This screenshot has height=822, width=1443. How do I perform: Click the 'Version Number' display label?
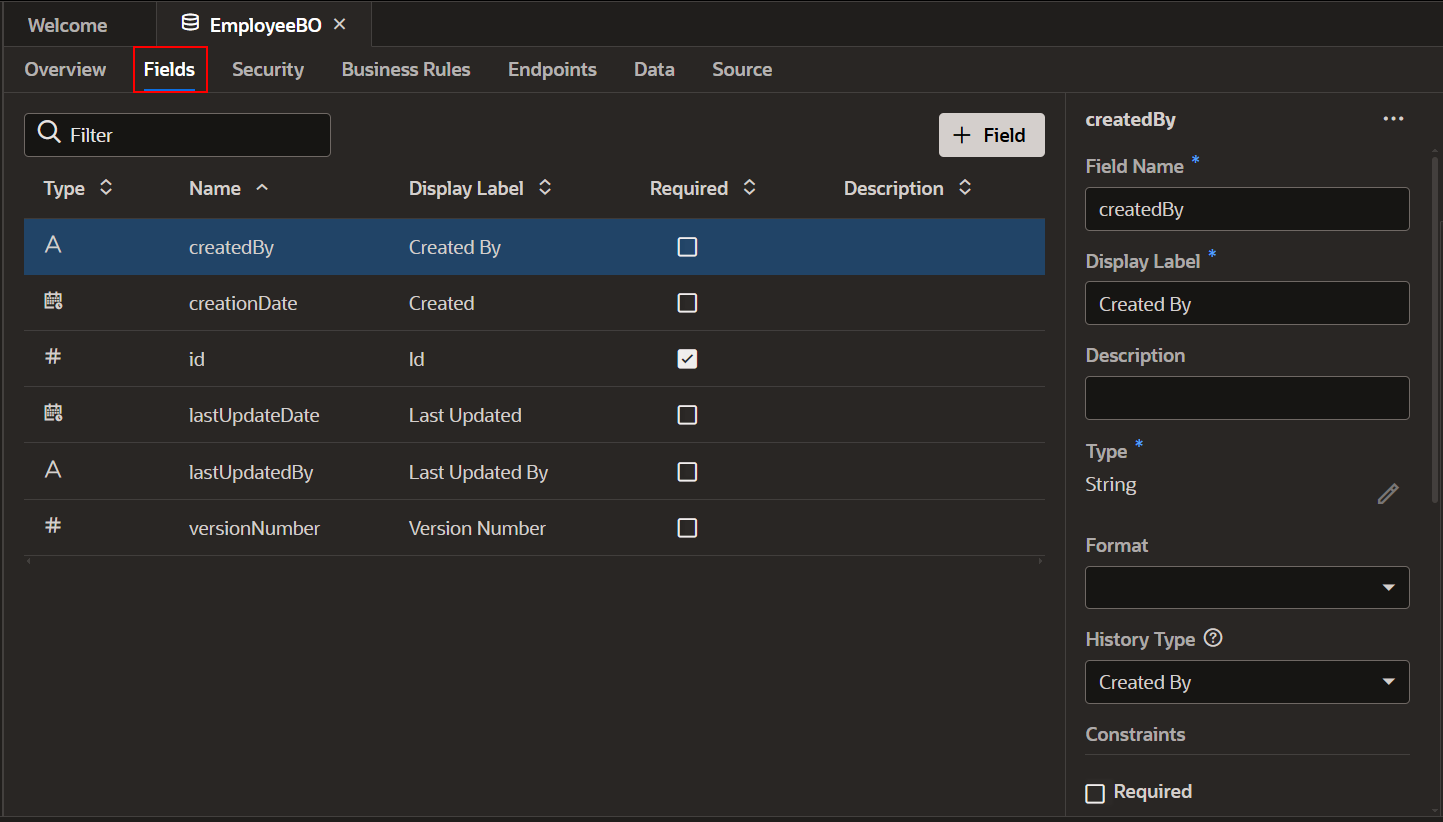pos(477,528)
